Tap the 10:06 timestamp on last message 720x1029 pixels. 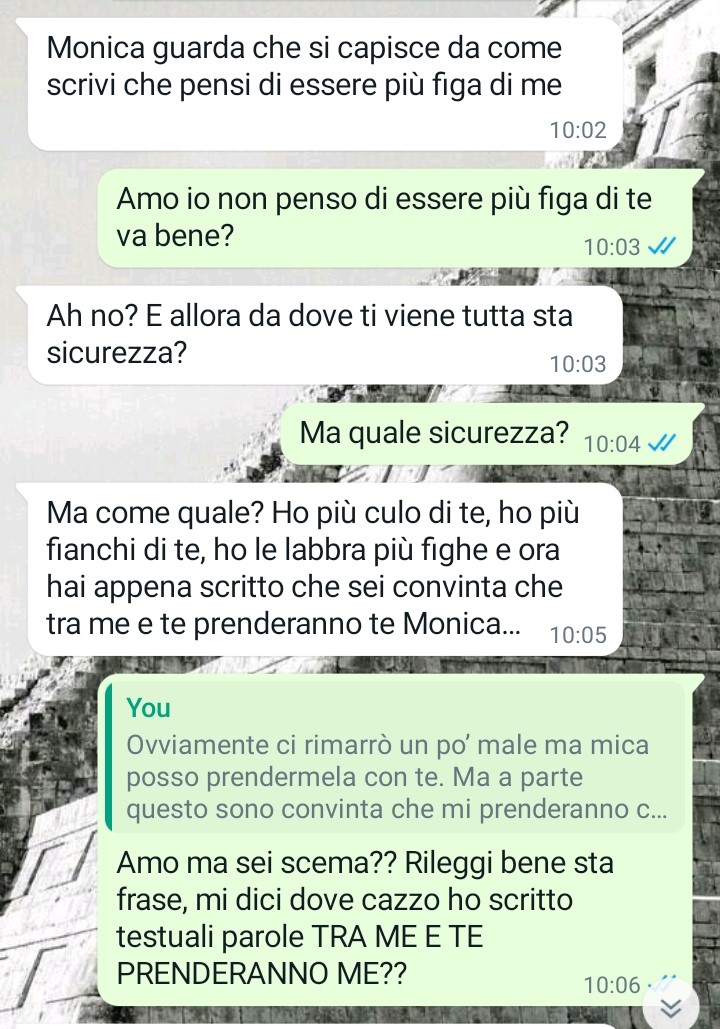coord(612,985)
